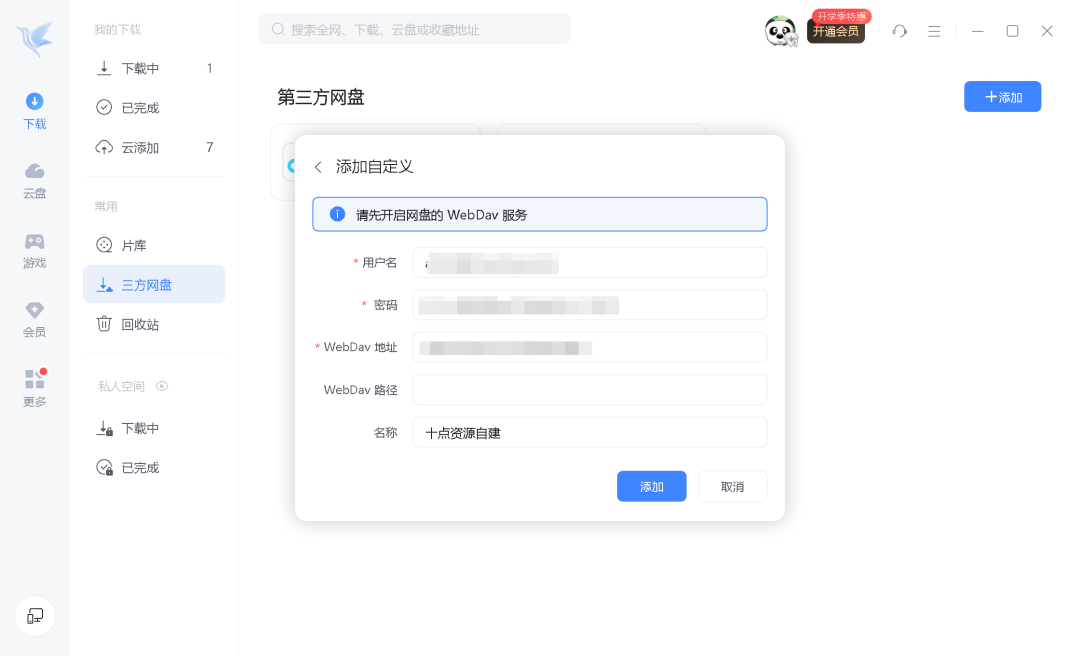Open the 片库 library
This screenshot has width=1080, height=656.
click(x=154, y=245)
